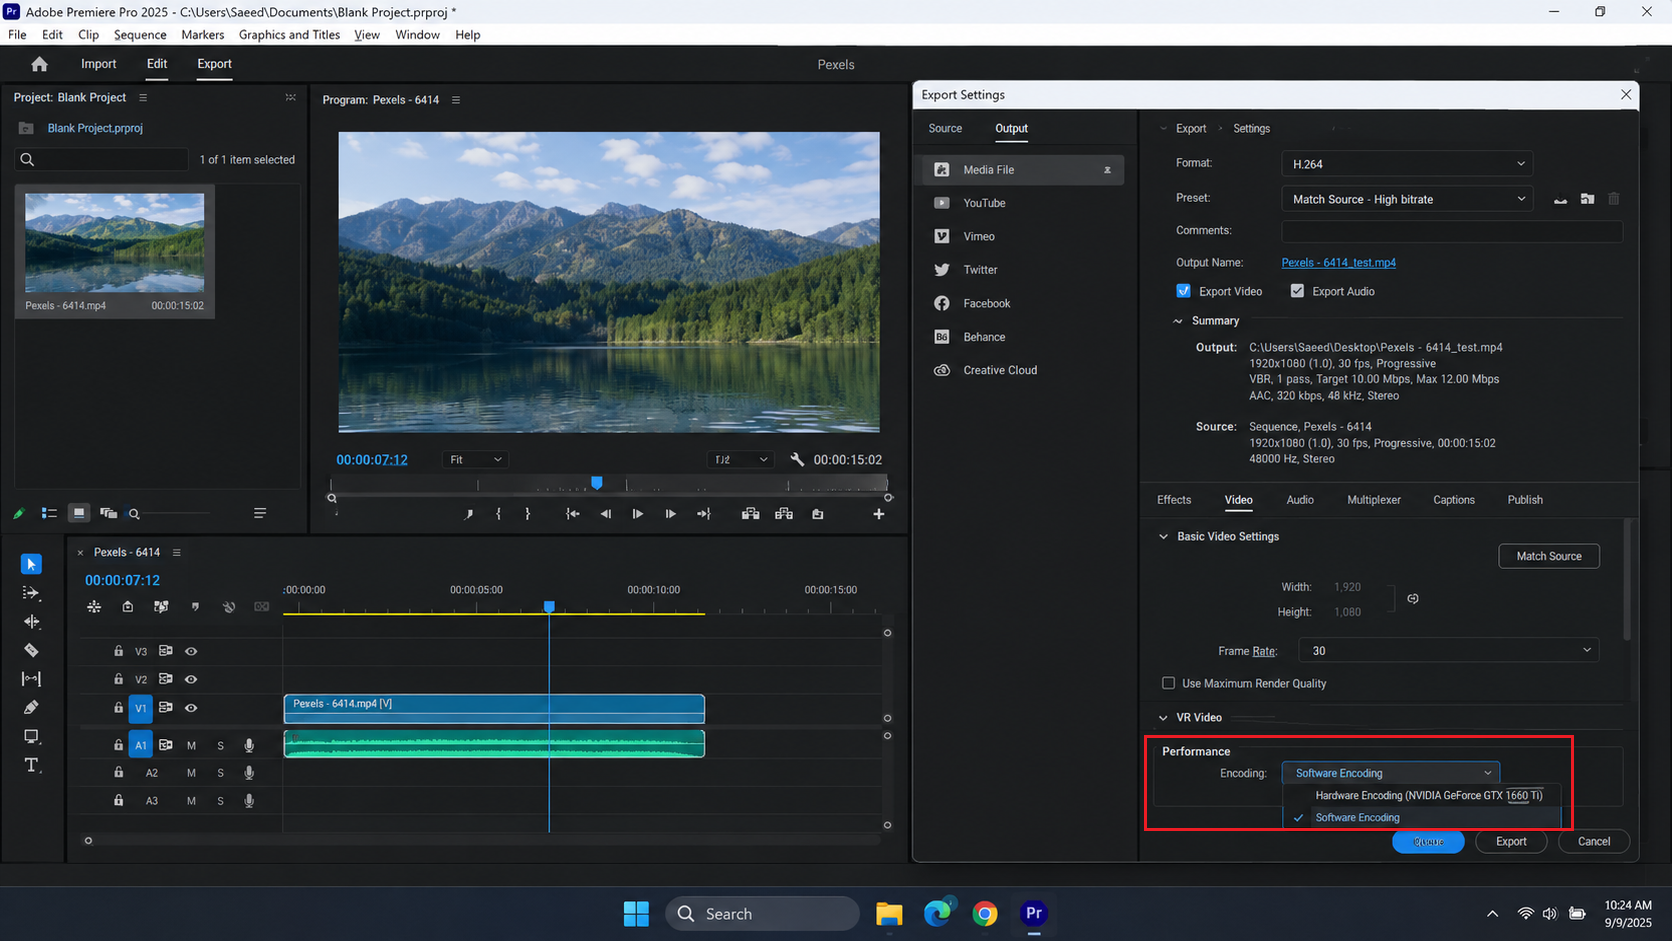Mark Out point in Program monitor
Image resolution: width=1672 pixels, height=941 pixels.
click(x=528, y=514)
